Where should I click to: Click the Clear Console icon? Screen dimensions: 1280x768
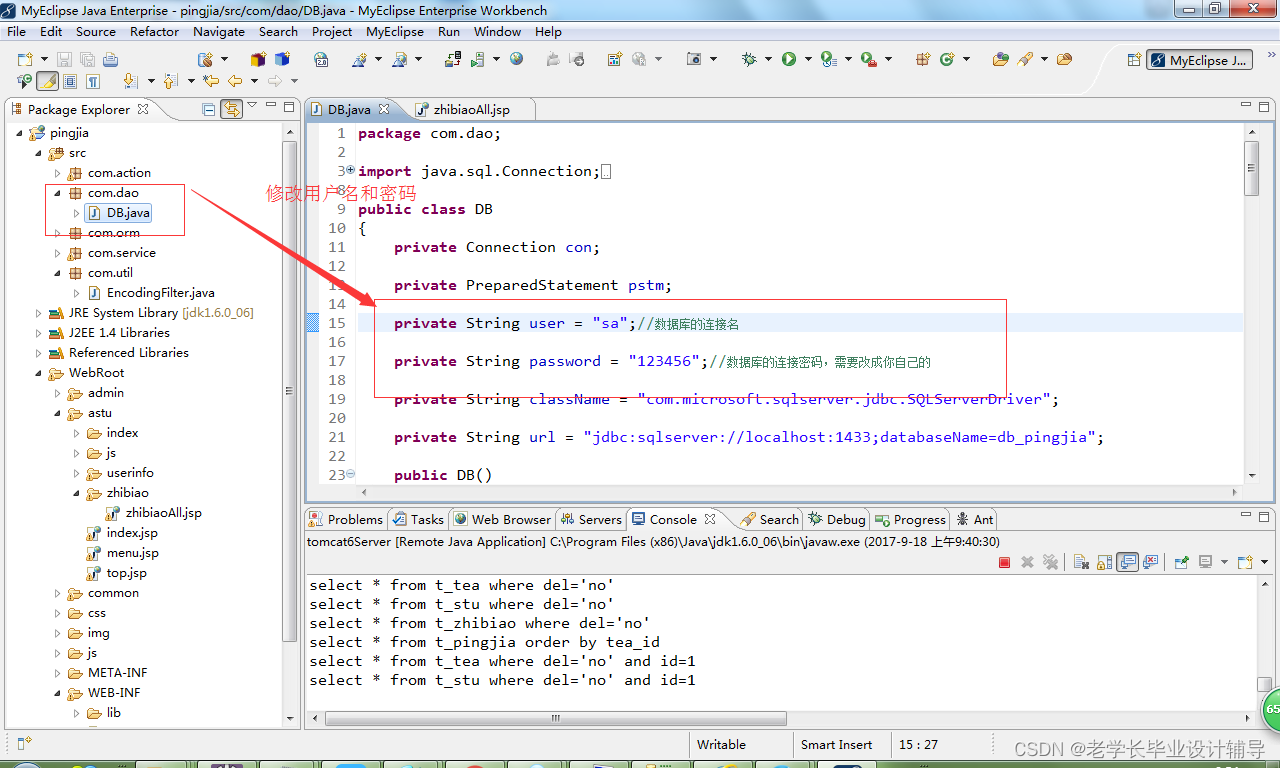1081,562
